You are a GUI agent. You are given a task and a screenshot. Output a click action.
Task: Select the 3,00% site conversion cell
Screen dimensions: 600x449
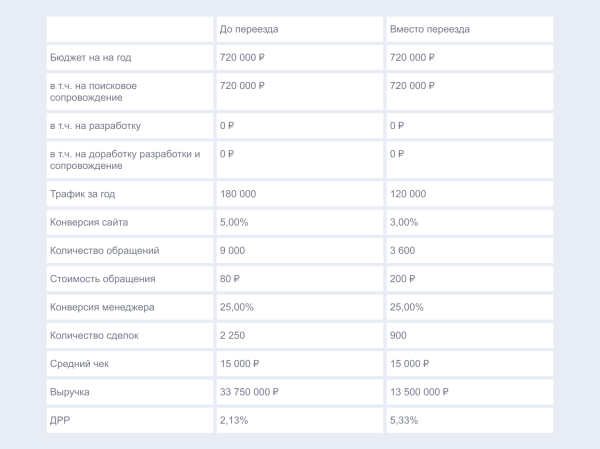[x=404, y=222]
